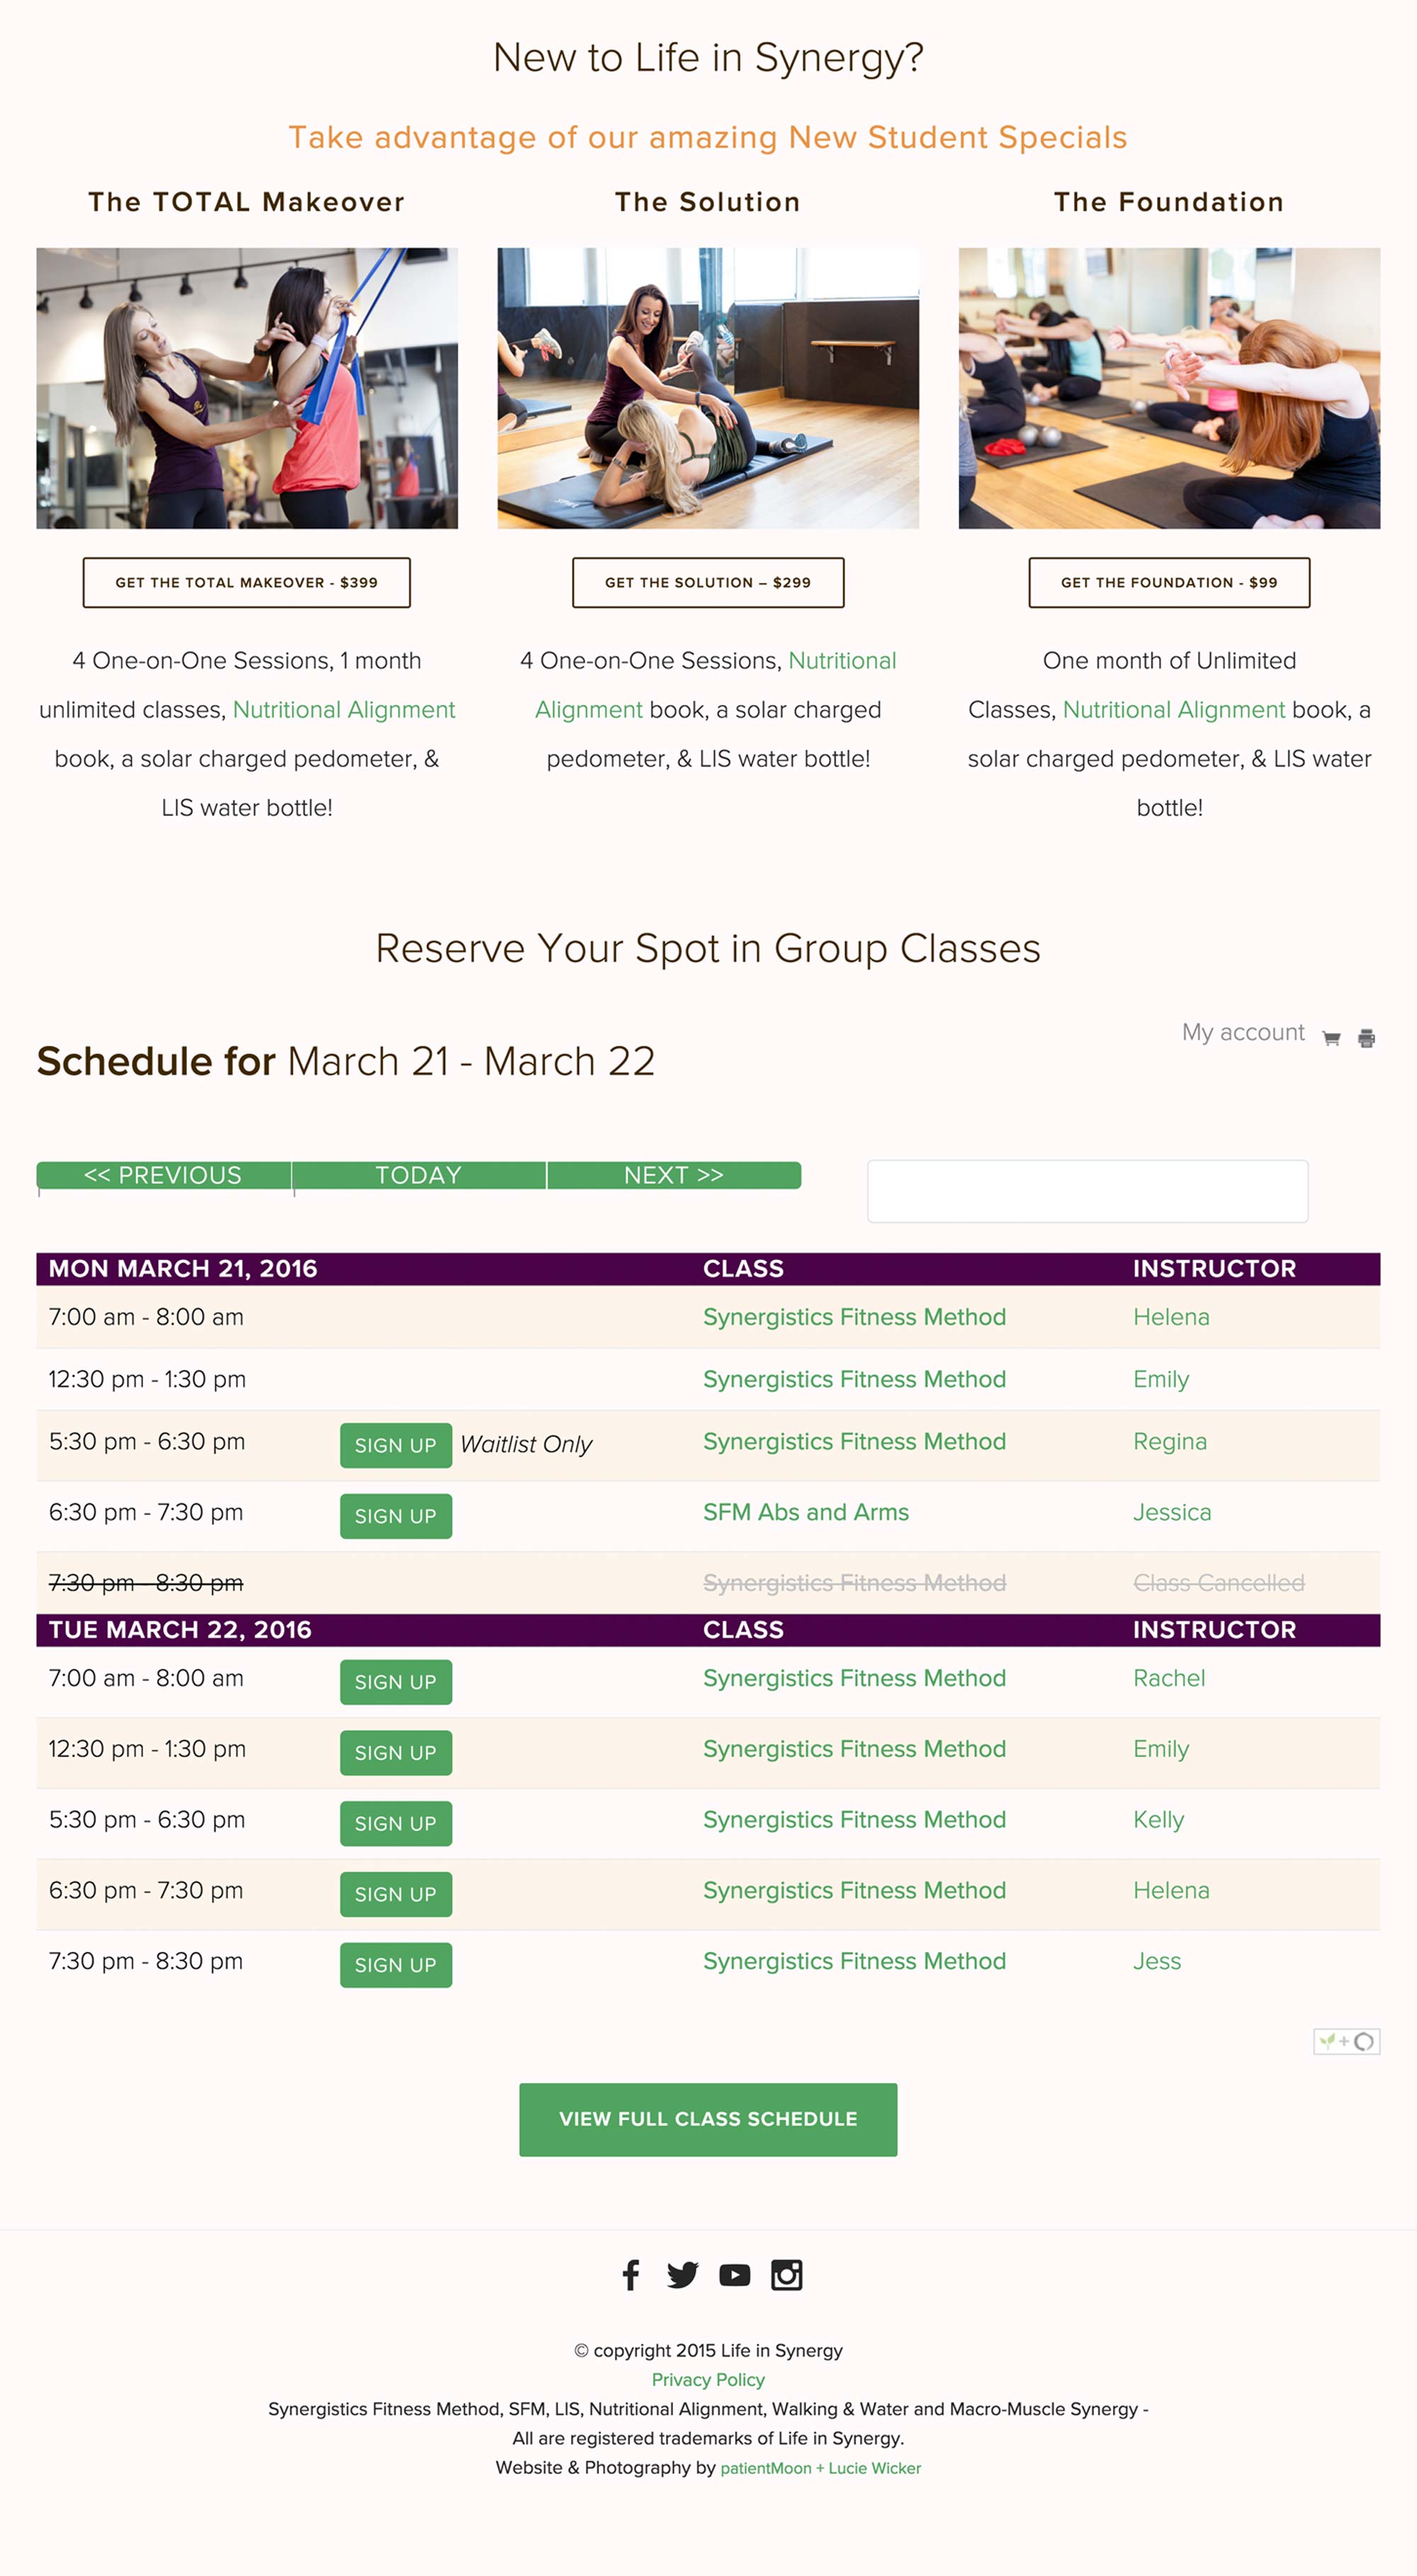Sign up for Monday 5:30 pm waitlist class
Viewport: 1417px width, 2576px height.
pyautogui.click(x=395, y=1445)
